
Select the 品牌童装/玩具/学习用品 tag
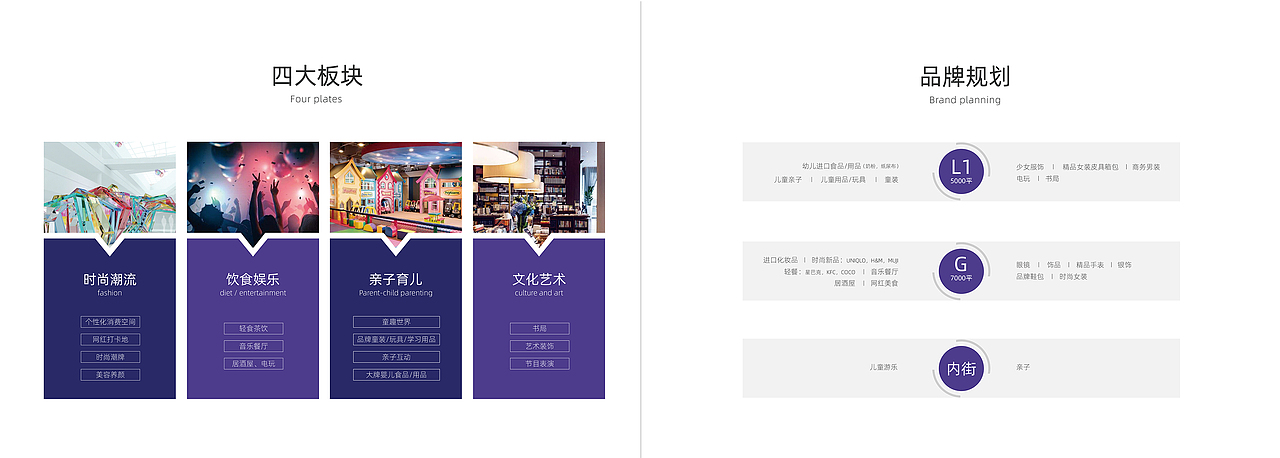click(396, 339)
